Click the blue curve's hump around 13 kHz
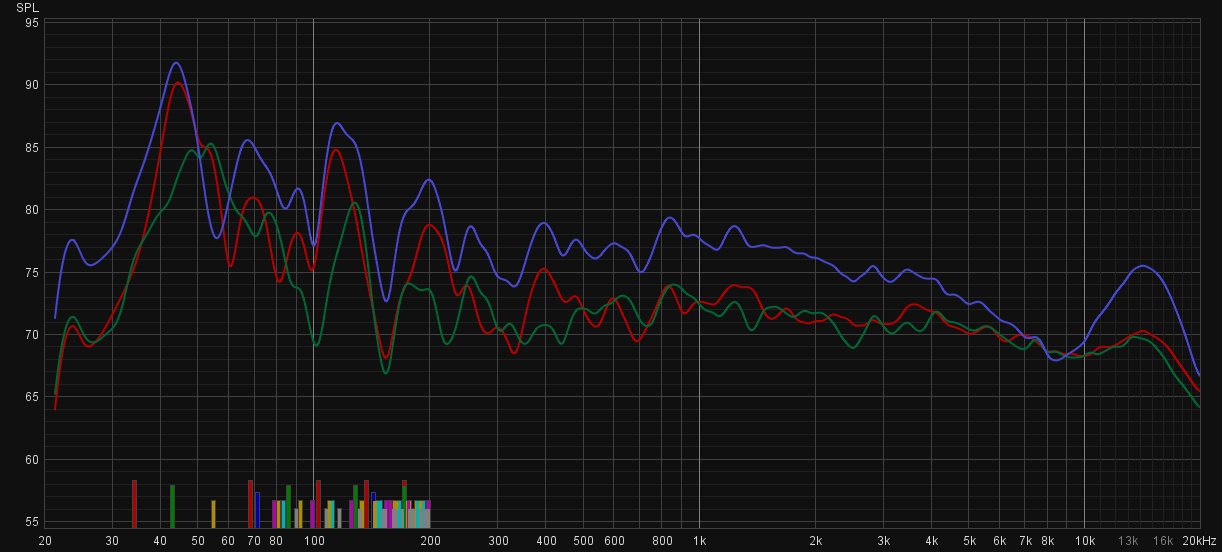 click(x=1143, y=266)
